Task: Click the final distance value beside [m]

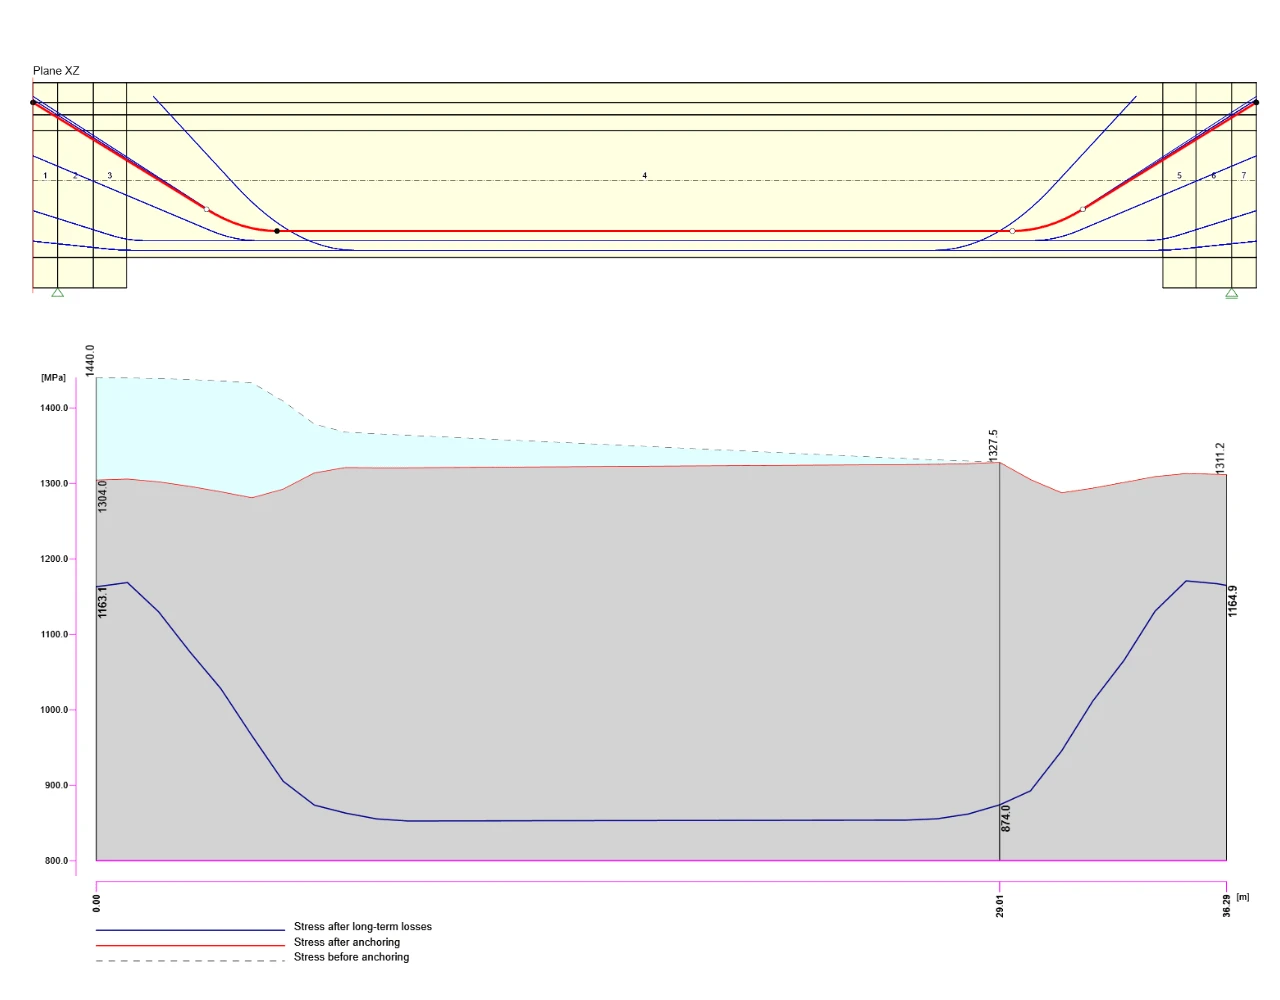Action: coord(1227,906)
